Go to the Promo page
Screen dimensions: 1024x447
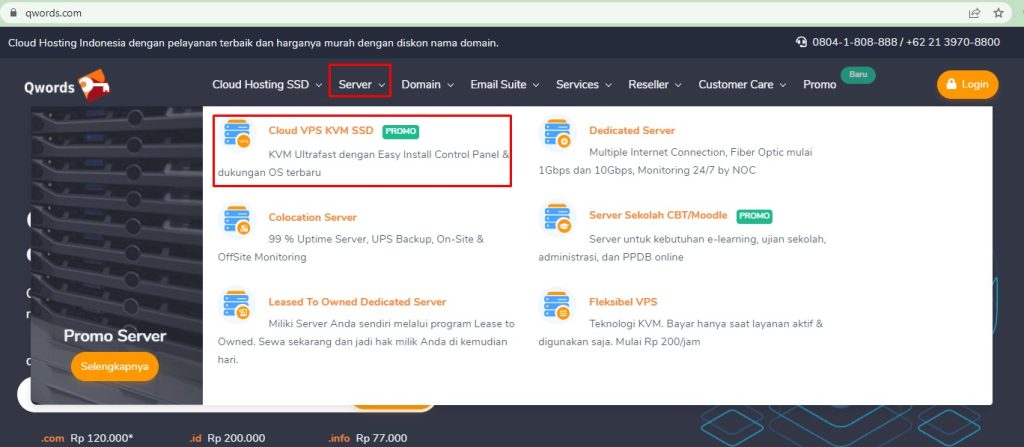tap(819, 85)
